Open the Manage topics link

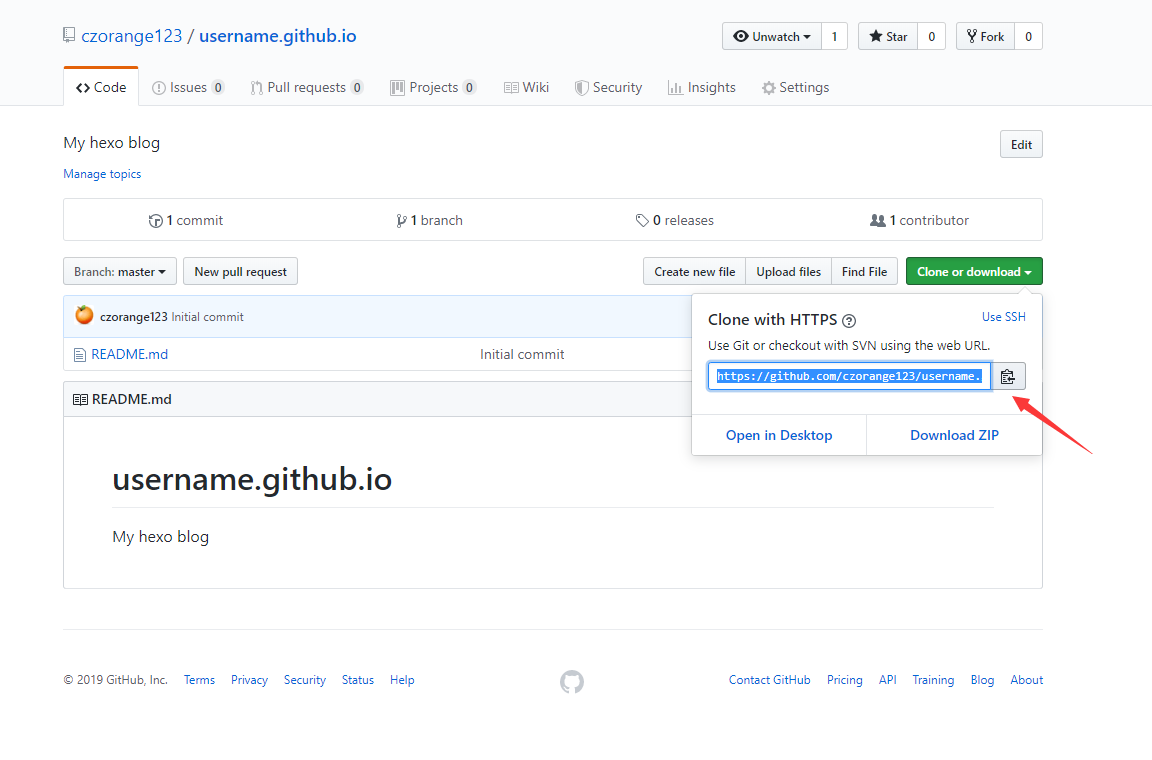tap(102, 174)
